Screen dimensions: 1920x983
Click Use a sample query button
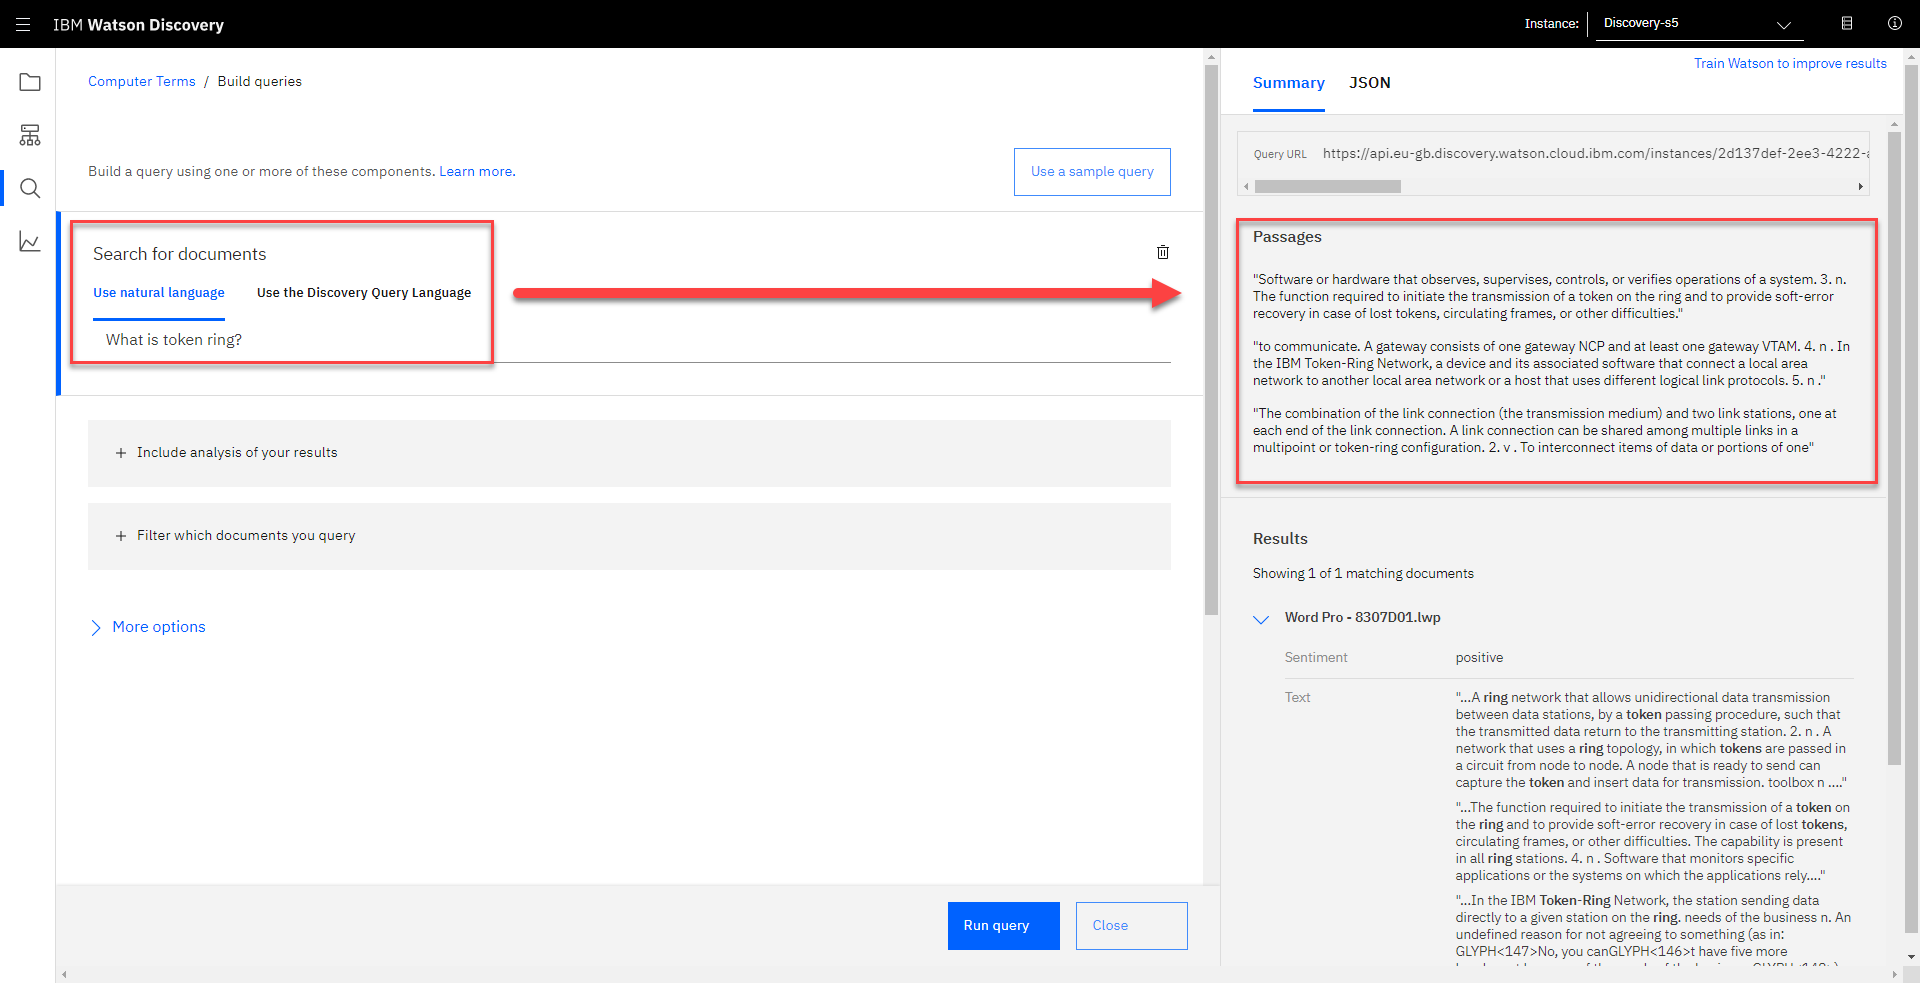(1092, 172)
